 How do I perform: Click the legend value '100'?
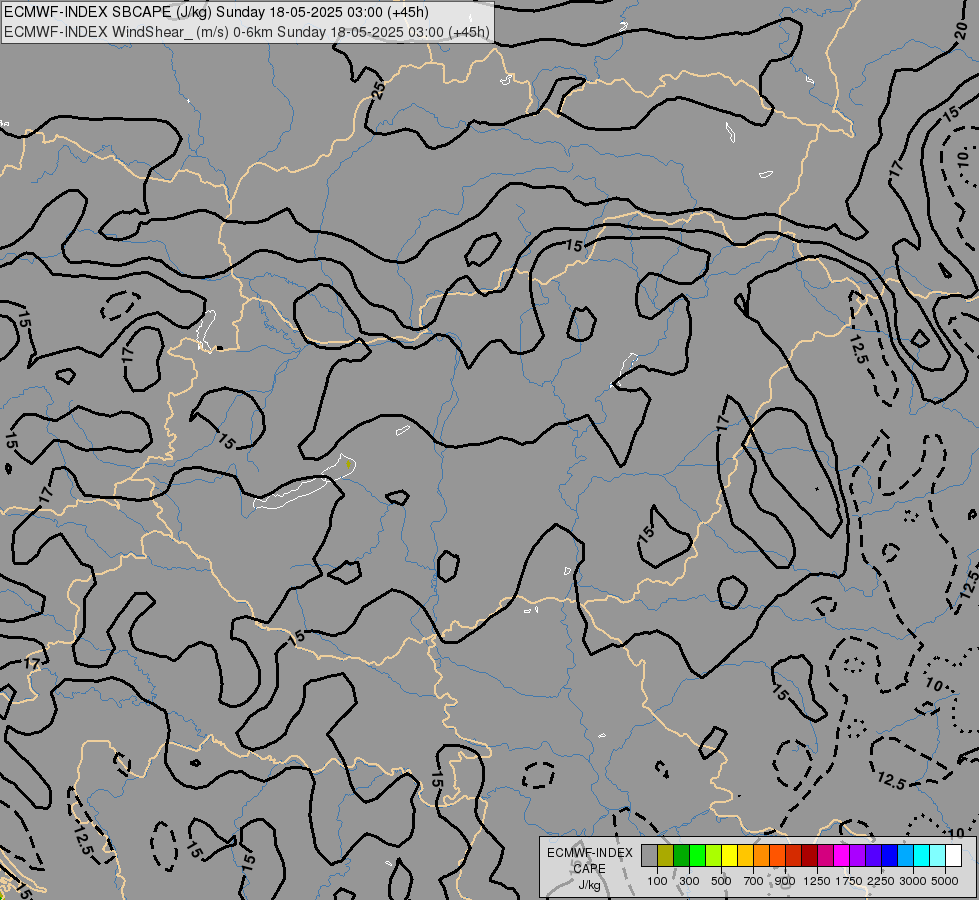pos(657,881)
